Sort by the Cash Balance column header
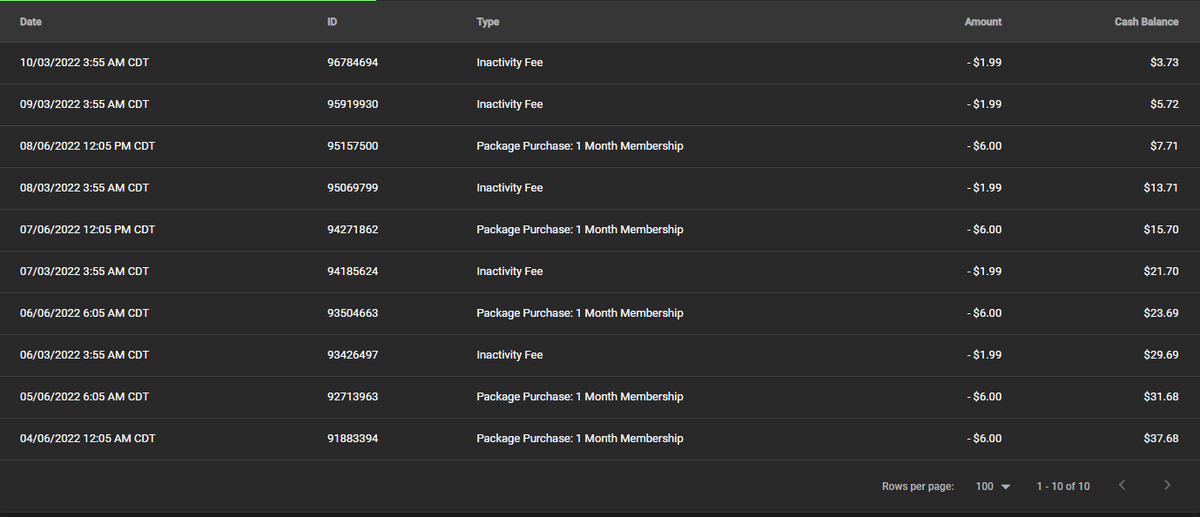The width and height of the screenshot is (1200, 517). pyautogui.click(x=1147, y=22)
